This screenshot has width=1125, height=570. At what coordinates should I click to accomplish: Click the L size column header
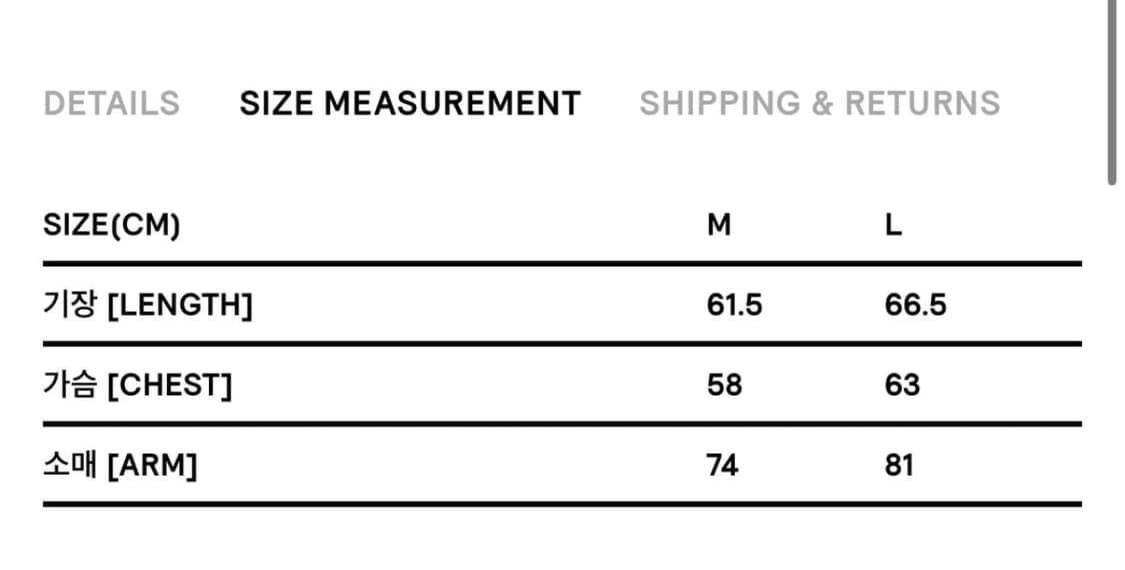tap(893, 225)
